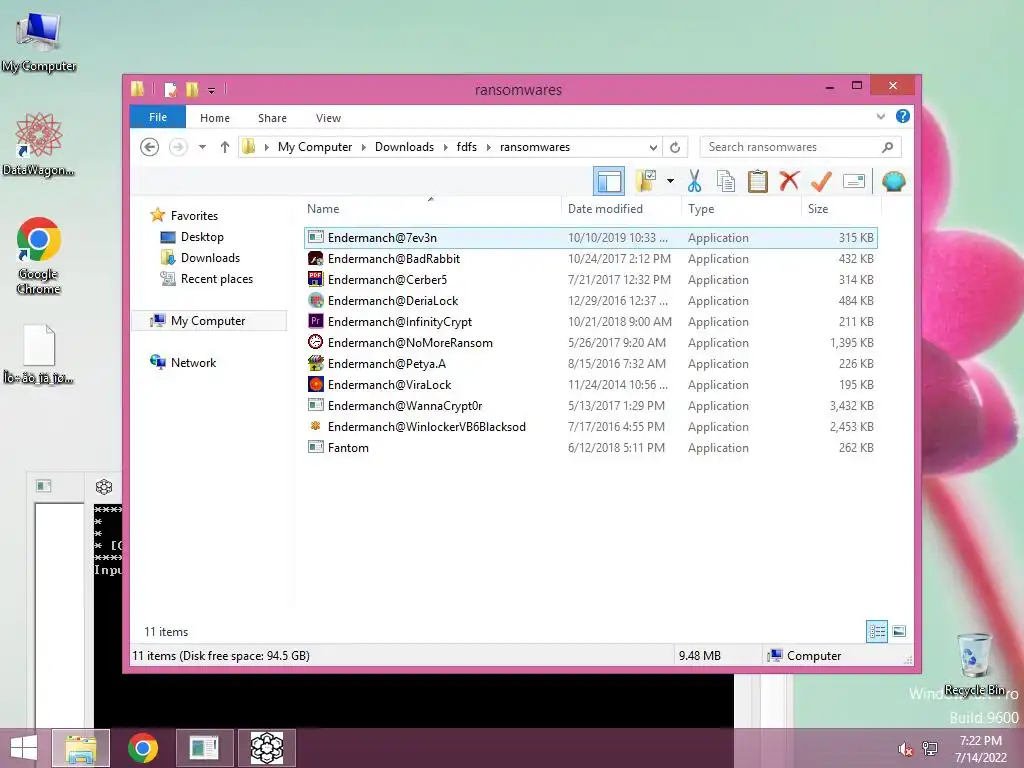Switch to the Home ribbon tab

[x=215, y=118]
